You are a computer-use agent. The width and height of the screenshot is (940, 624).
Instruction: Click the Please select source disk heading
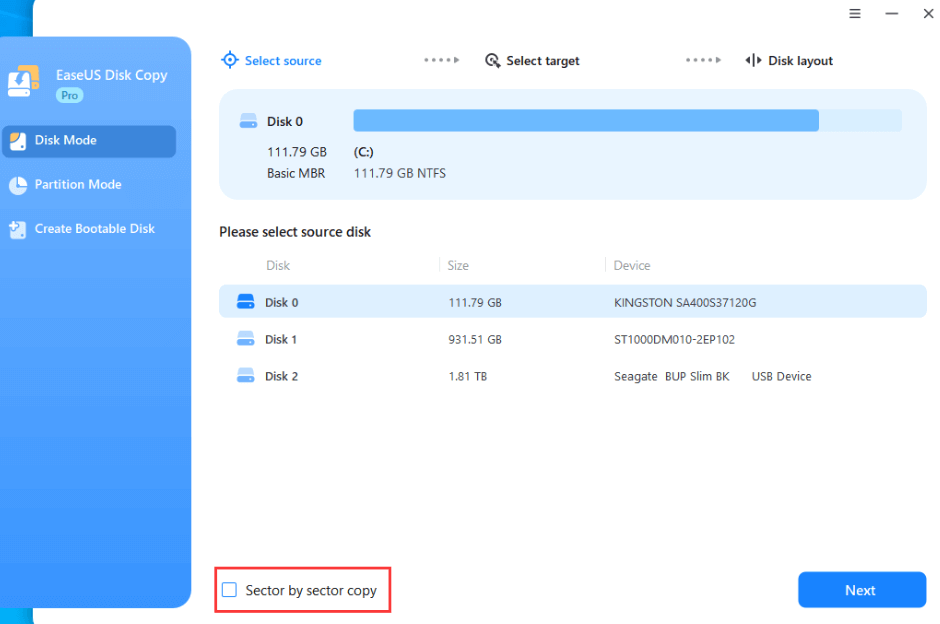(295, 232)
